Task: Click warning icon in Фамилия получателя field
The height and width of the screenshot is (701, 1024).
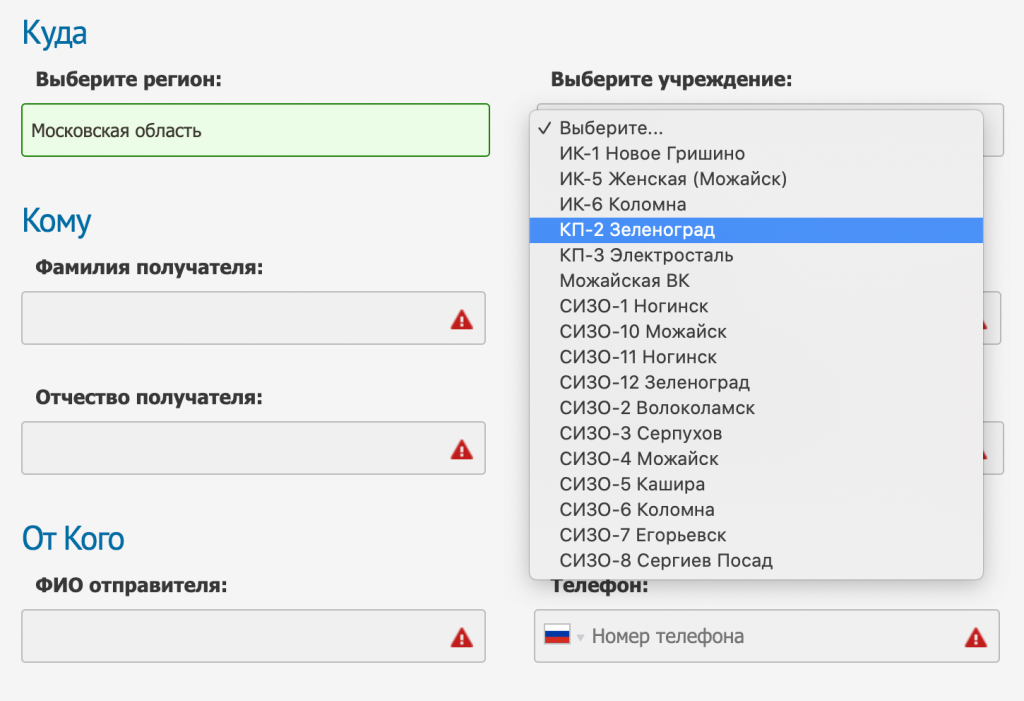Action: pyautogui.click(x=461, y=320)
